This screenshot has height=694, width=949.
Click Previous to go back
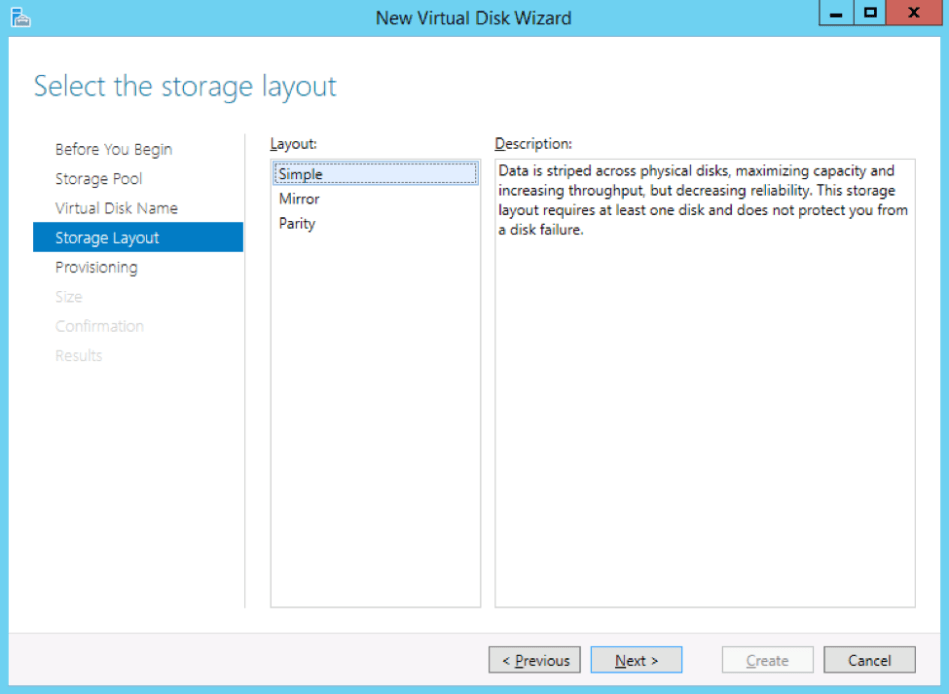tap(534, 660)
